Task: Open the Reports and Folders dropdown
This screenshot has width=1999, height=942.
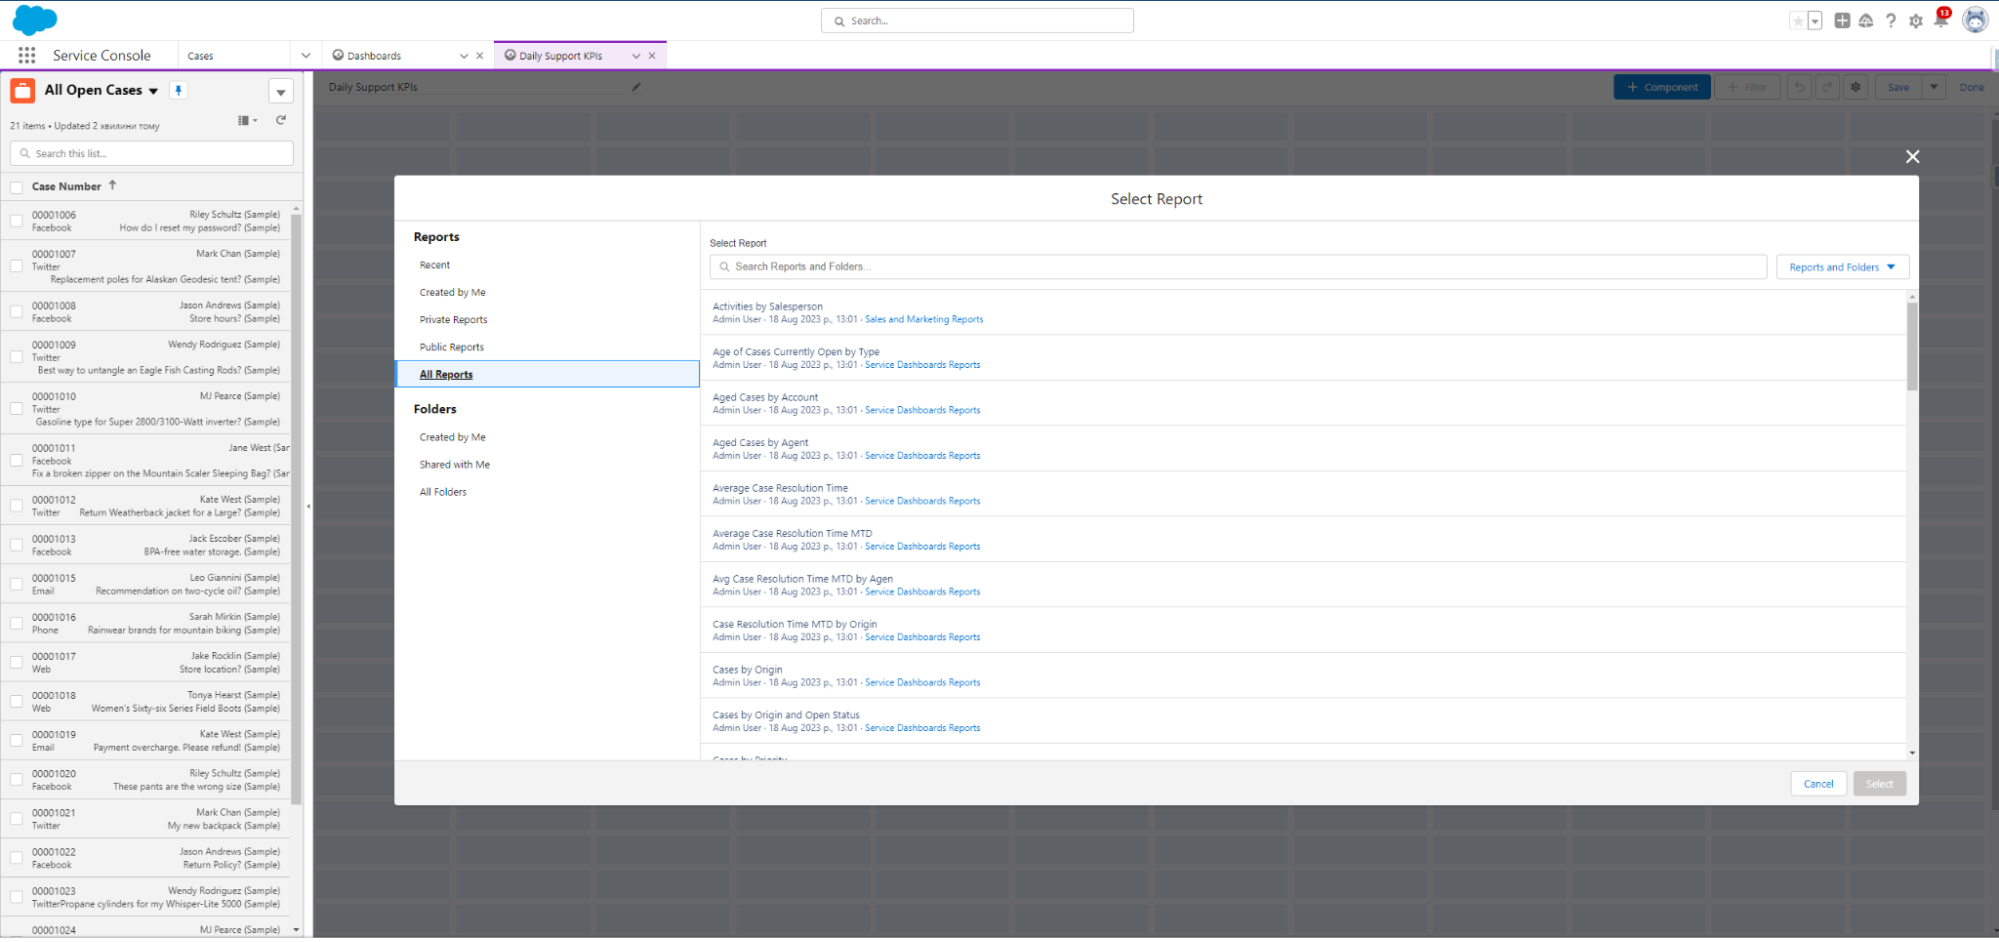Action: [x=1841, y=266]
